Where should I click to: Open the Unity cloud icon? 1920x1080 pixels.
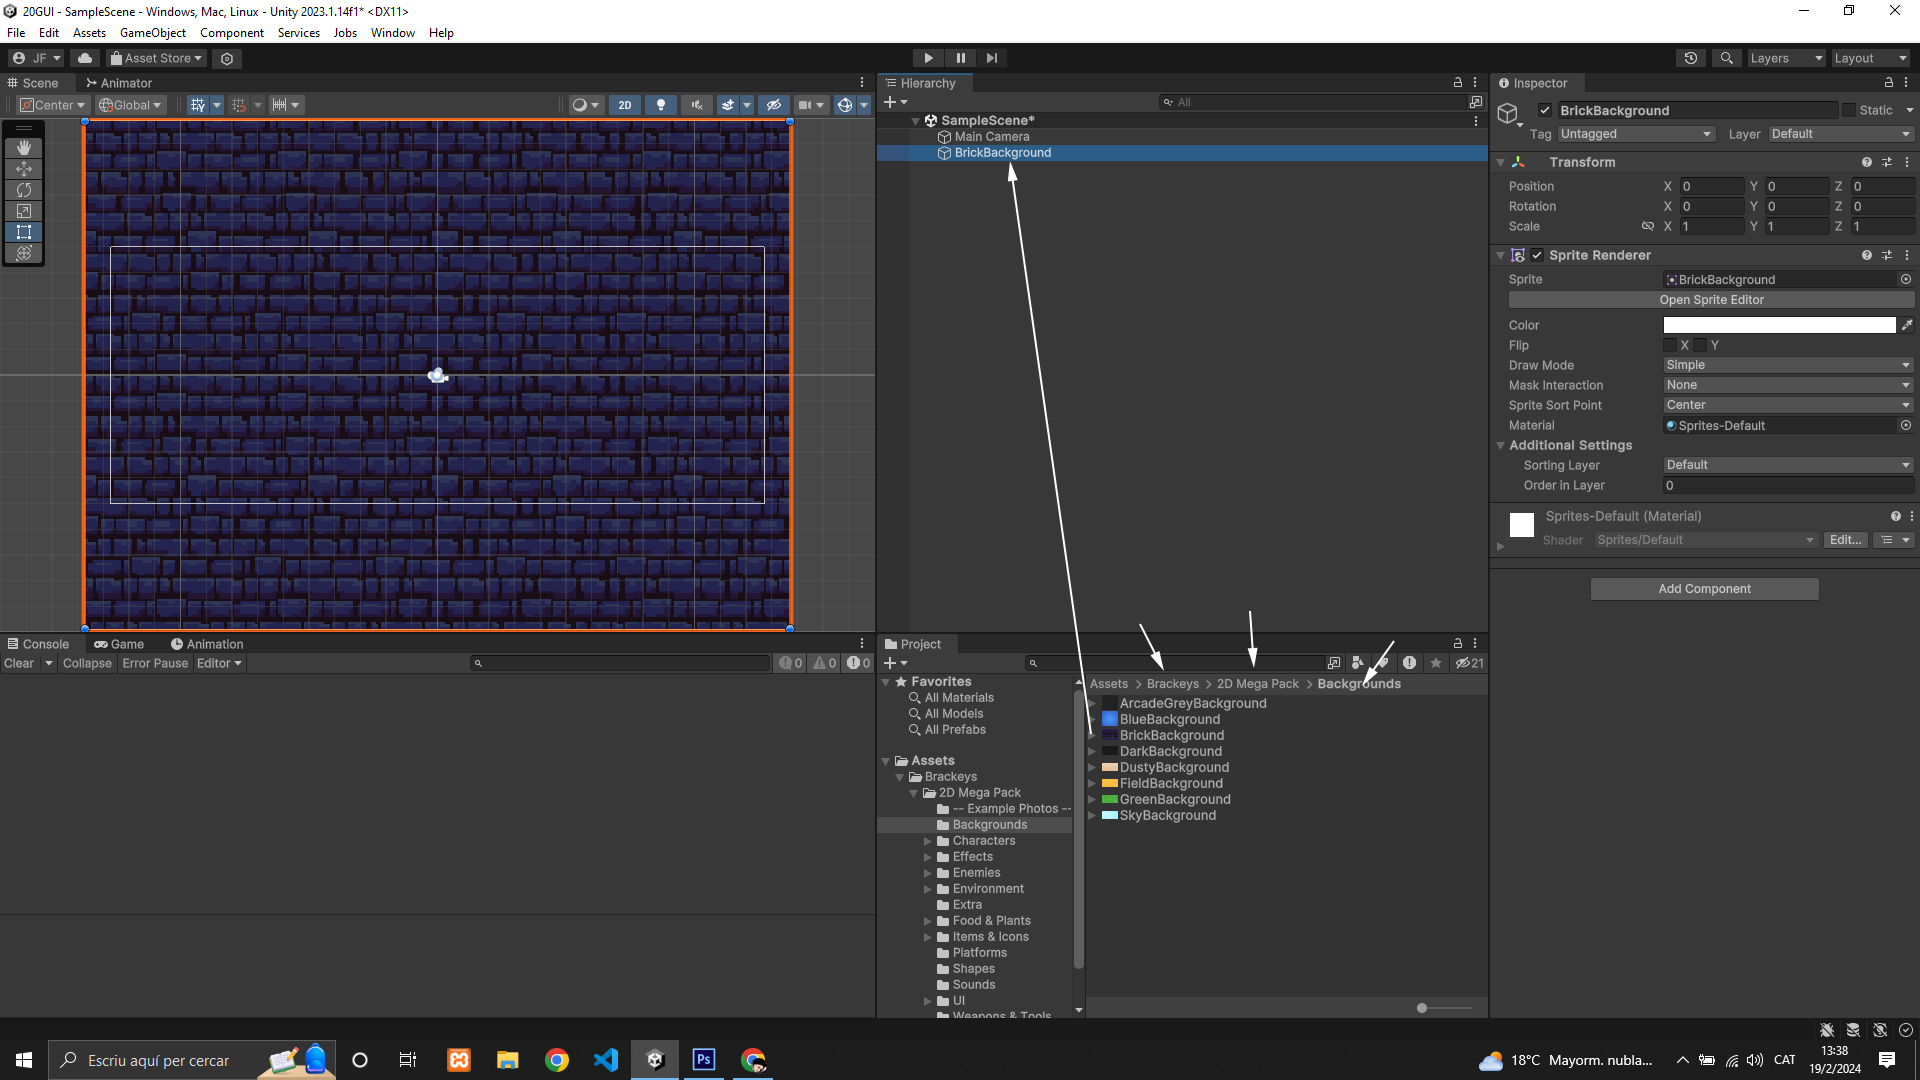click(x=85, y=58)
